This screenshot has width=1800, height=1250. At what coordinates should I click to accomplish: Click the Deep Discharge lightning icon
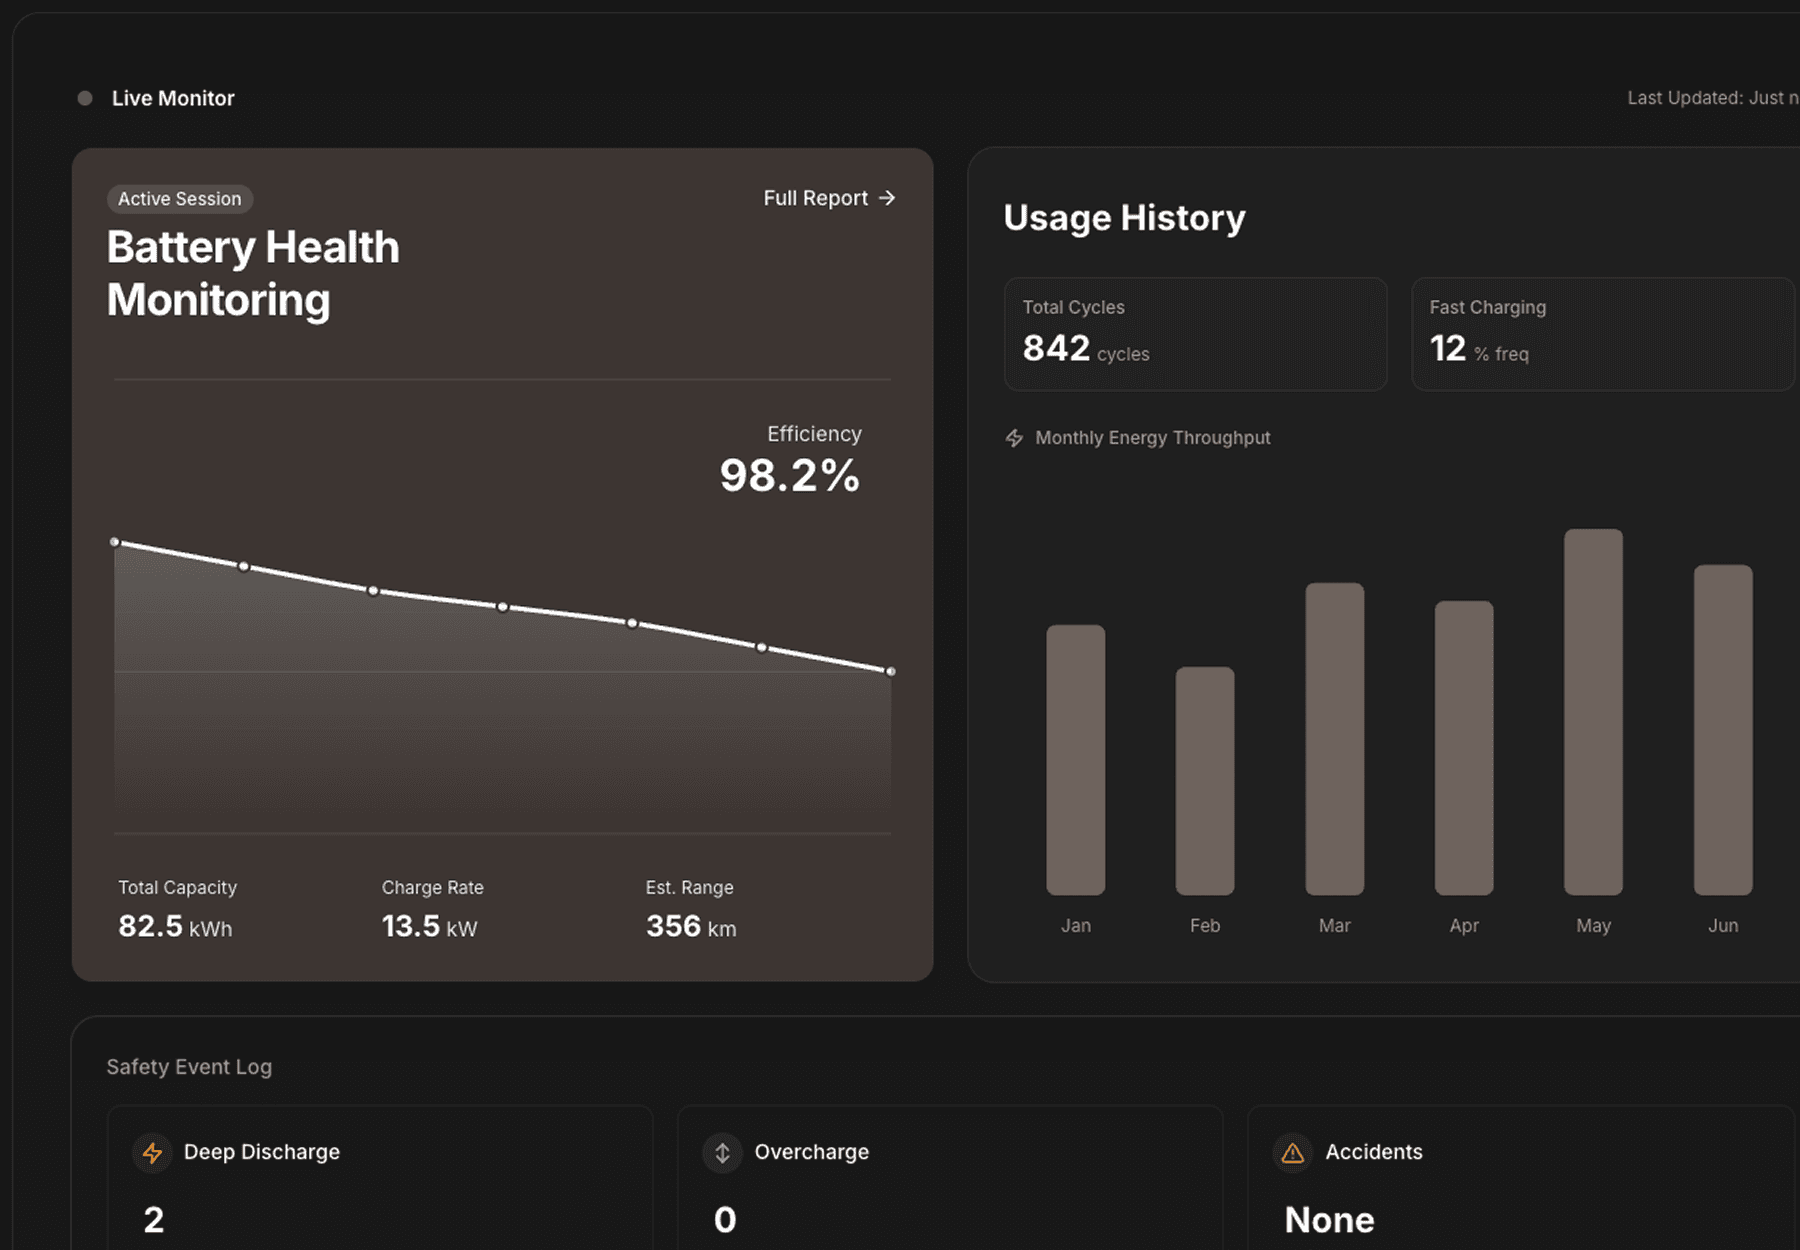[x=151, y=1152]
